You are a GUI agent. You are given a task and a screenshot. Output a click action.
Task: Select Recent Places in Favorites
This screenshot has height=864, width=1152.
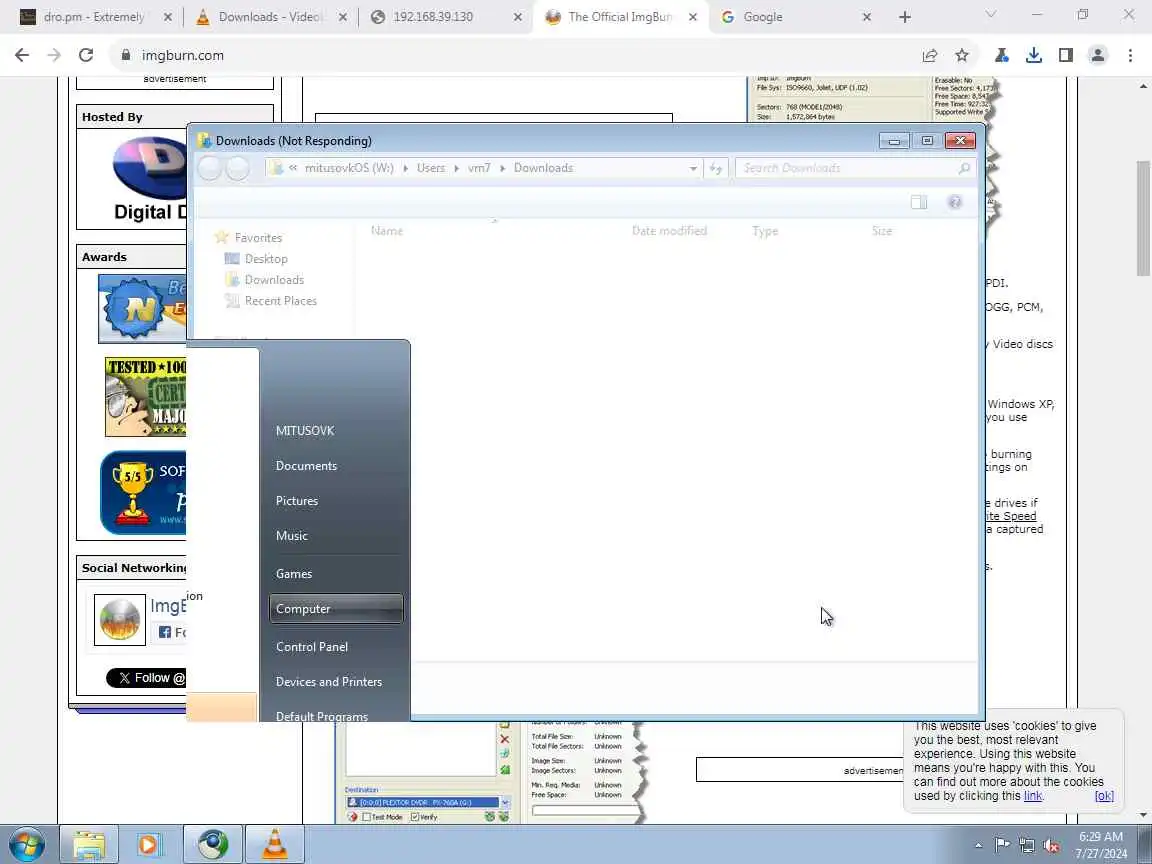281,300
